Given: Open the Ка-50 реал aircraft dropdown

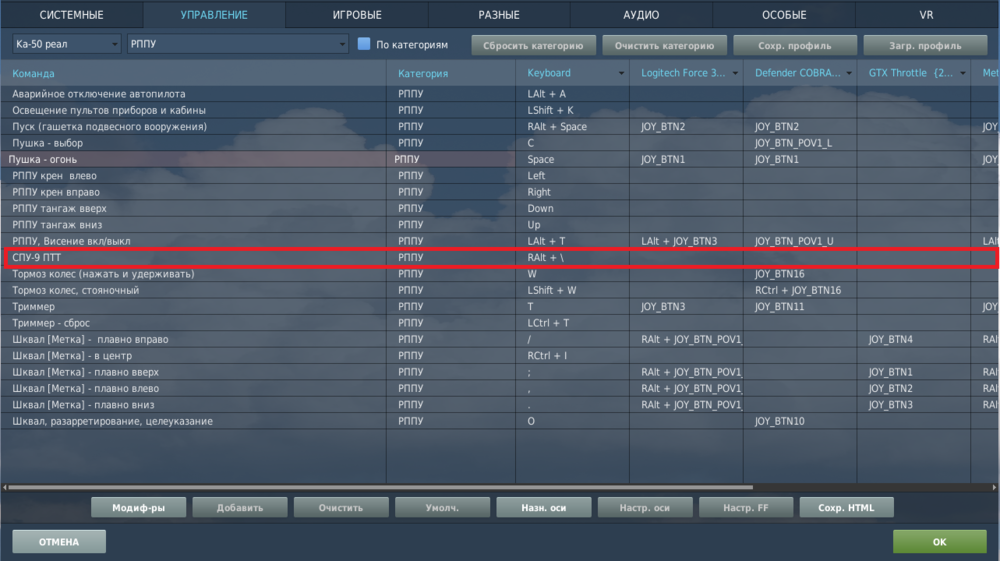Looking at the screenshot, I should pos(66,44).
